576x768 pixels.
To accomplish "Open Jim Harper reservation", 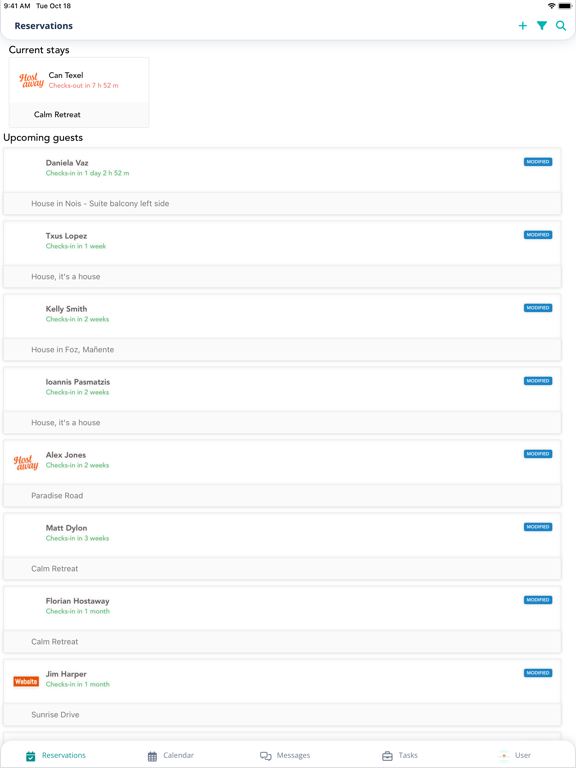I will coord(282,692).
